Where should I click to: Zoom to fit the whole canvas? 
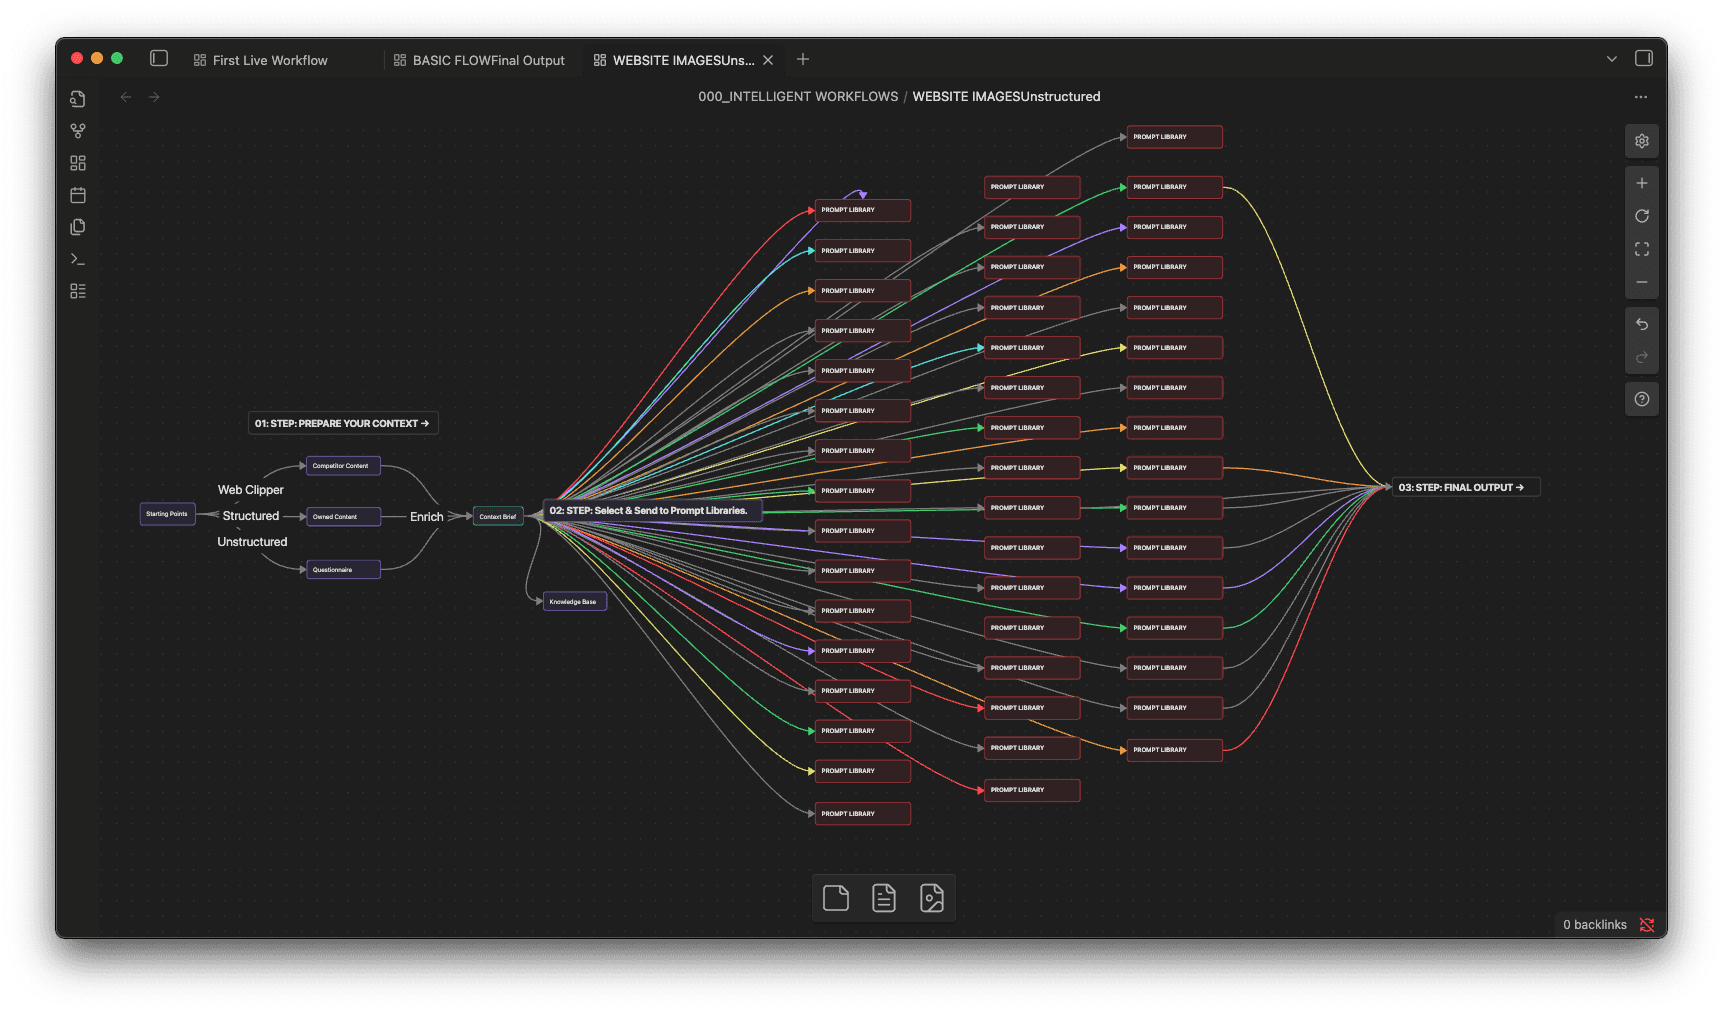pyautogui.click(x=1641, y=249)
